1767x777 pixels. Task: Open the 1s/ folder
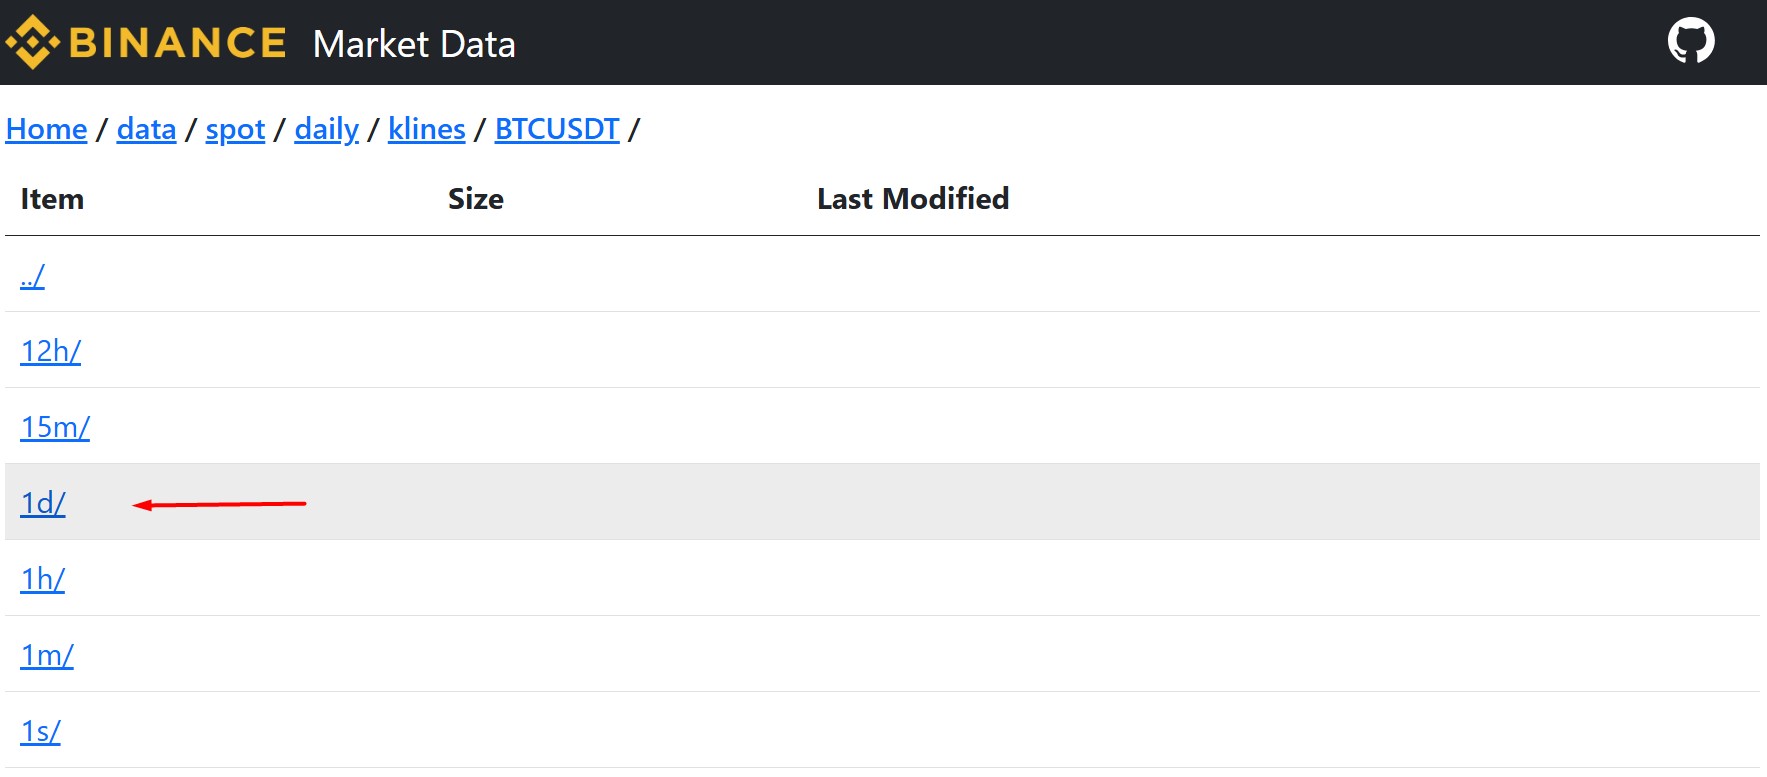(41, 731)
